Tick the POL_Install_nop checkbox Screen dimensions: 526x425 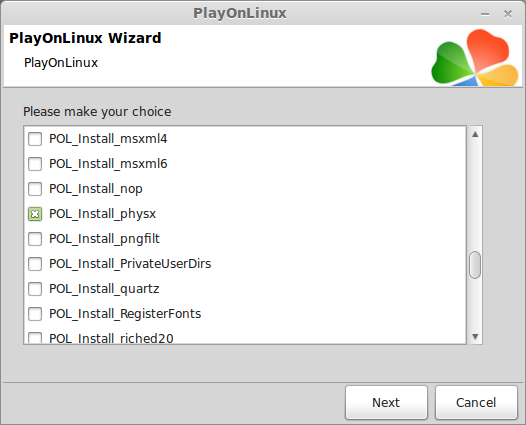click(35, 189)
